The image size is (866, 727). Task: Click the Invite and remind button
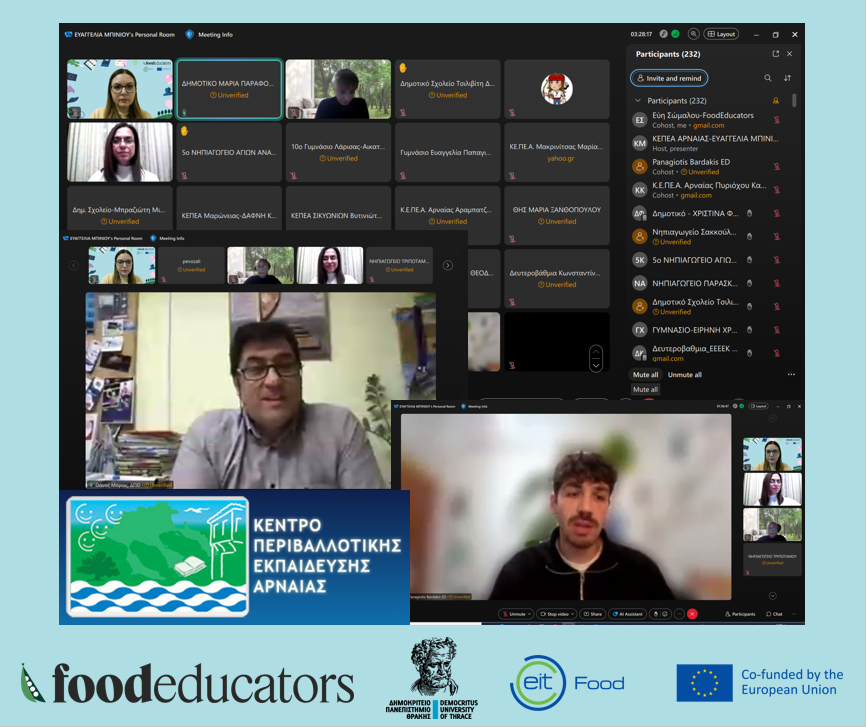pos(669,78)
